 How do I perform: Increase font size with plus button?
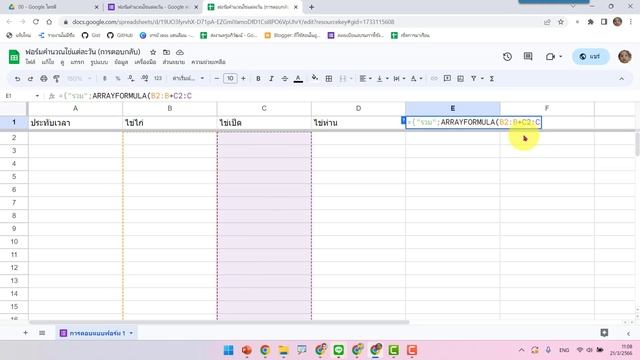pos(243,78)
